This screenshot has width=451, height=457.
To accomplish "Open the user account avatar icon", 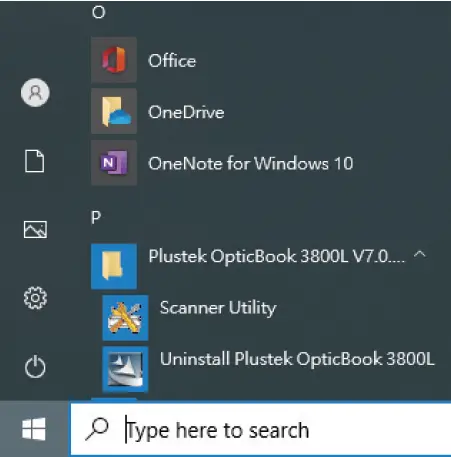I will click(35, 93).
